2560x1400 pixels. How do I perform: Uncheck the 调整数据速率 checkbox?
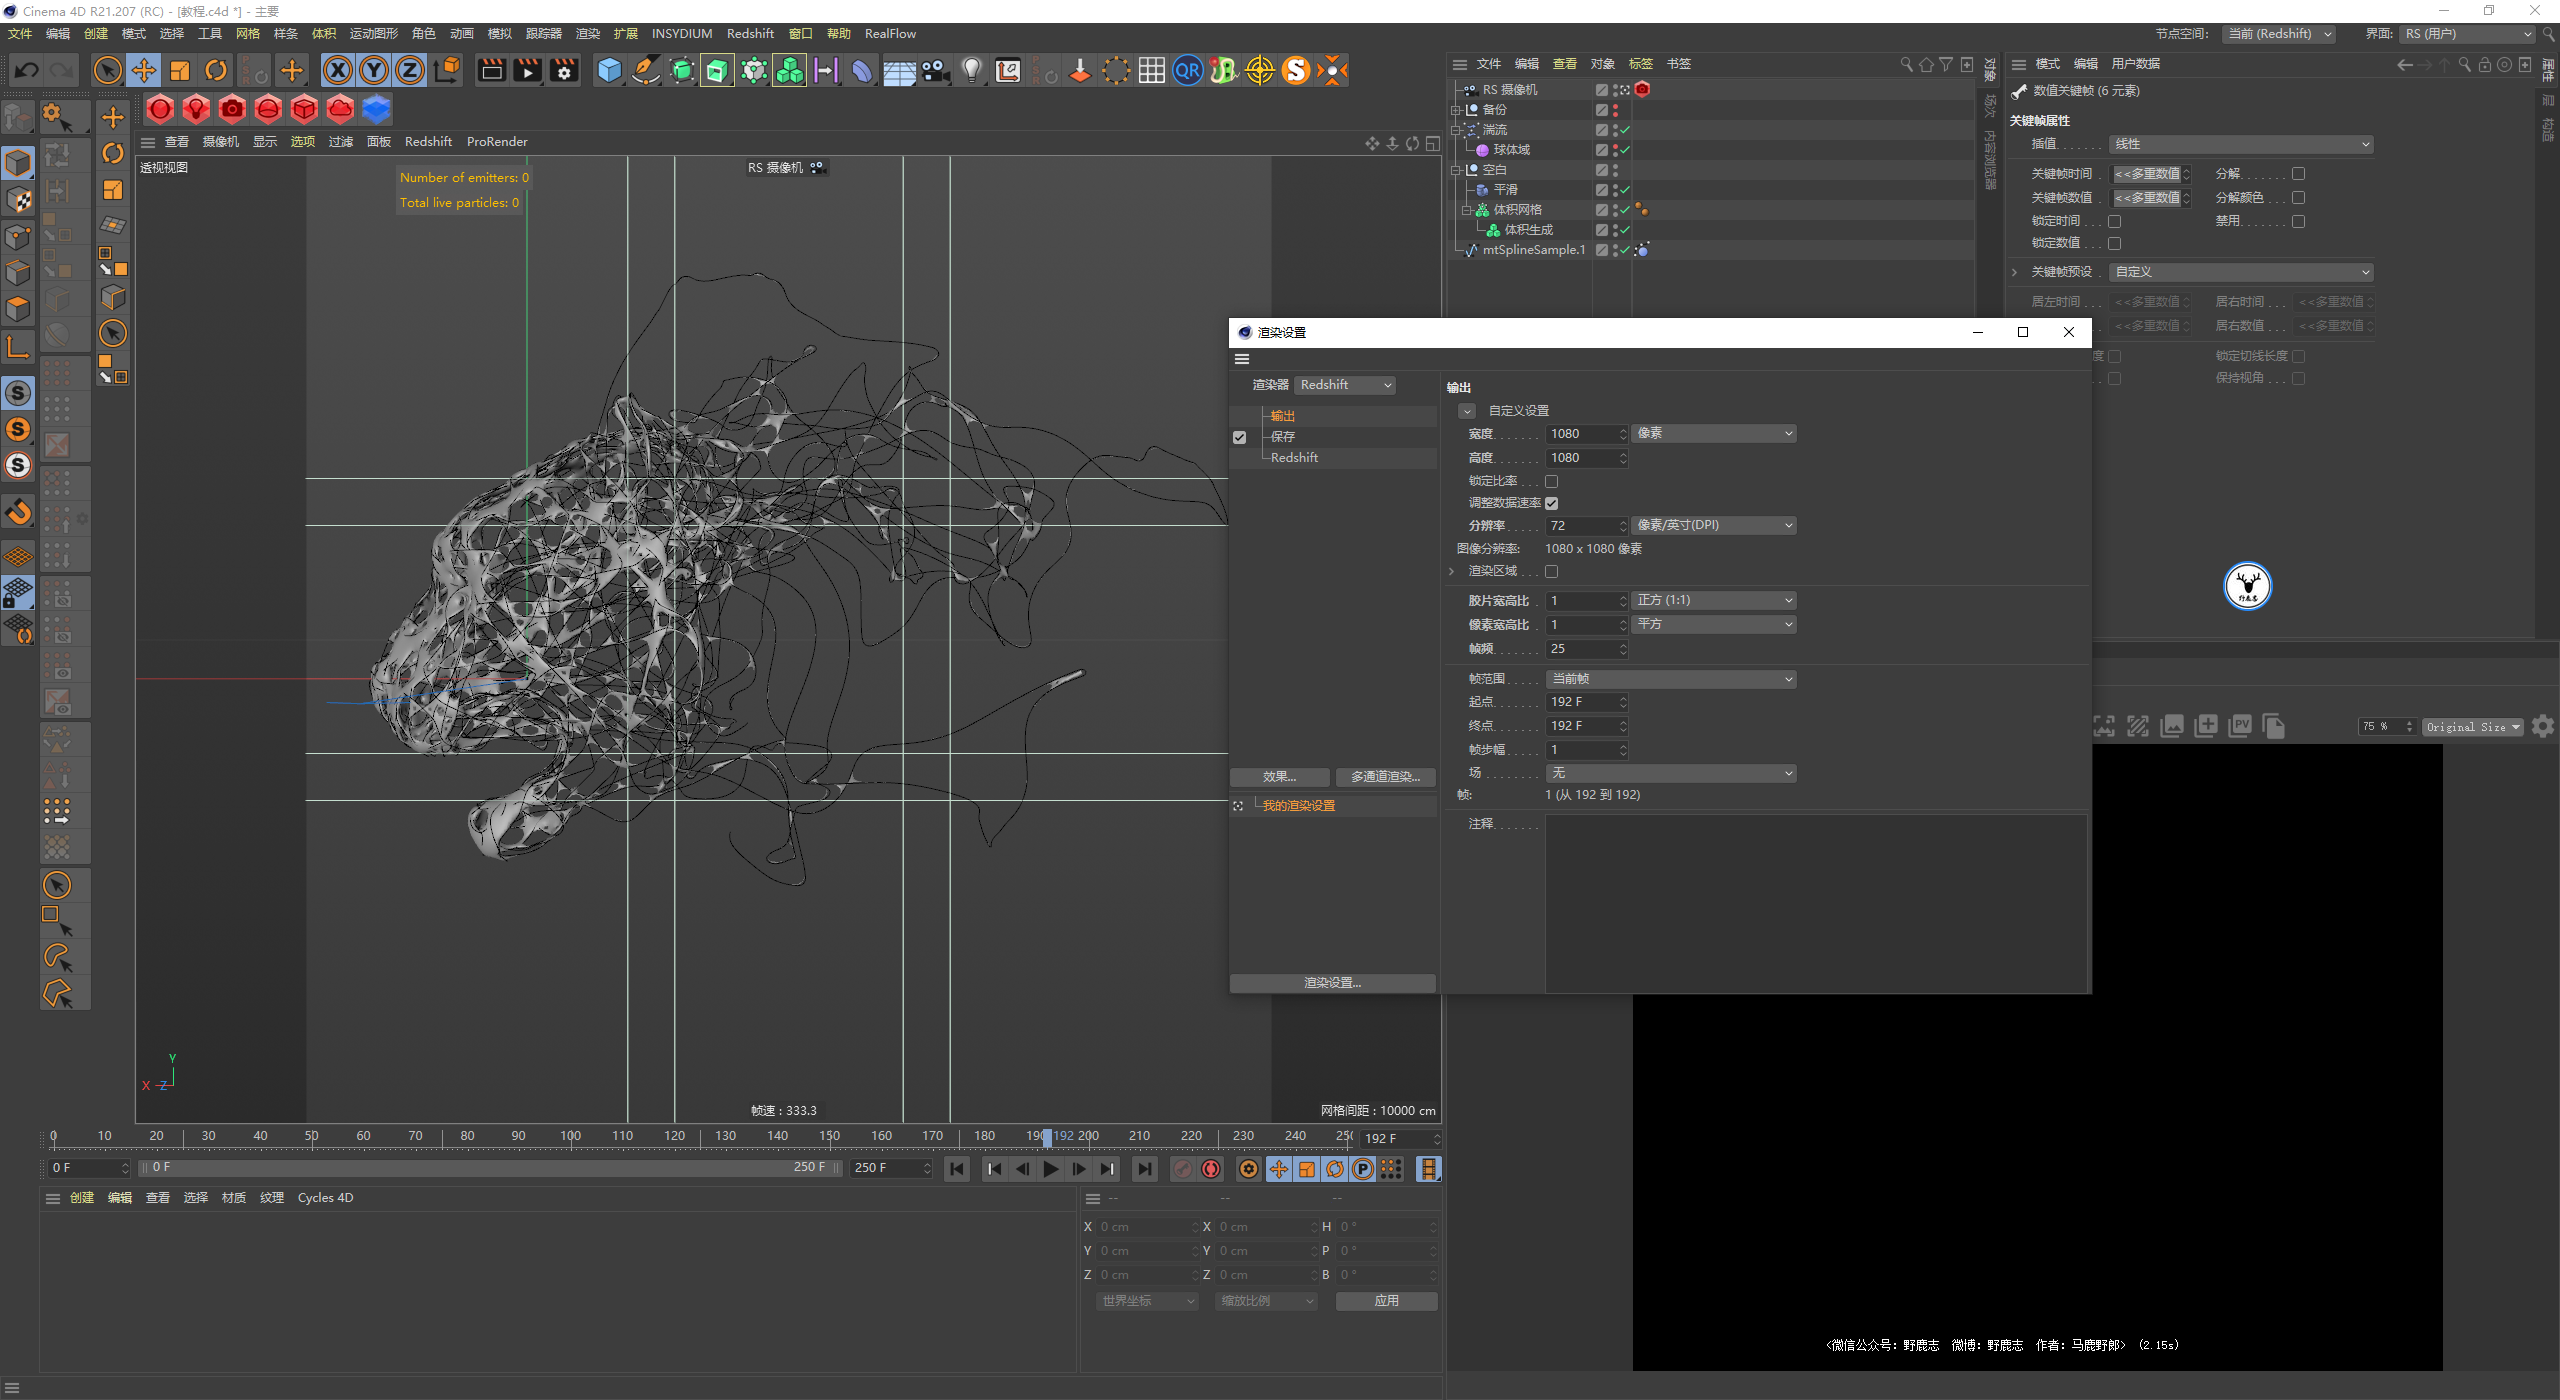click(x=1551, y=503)
